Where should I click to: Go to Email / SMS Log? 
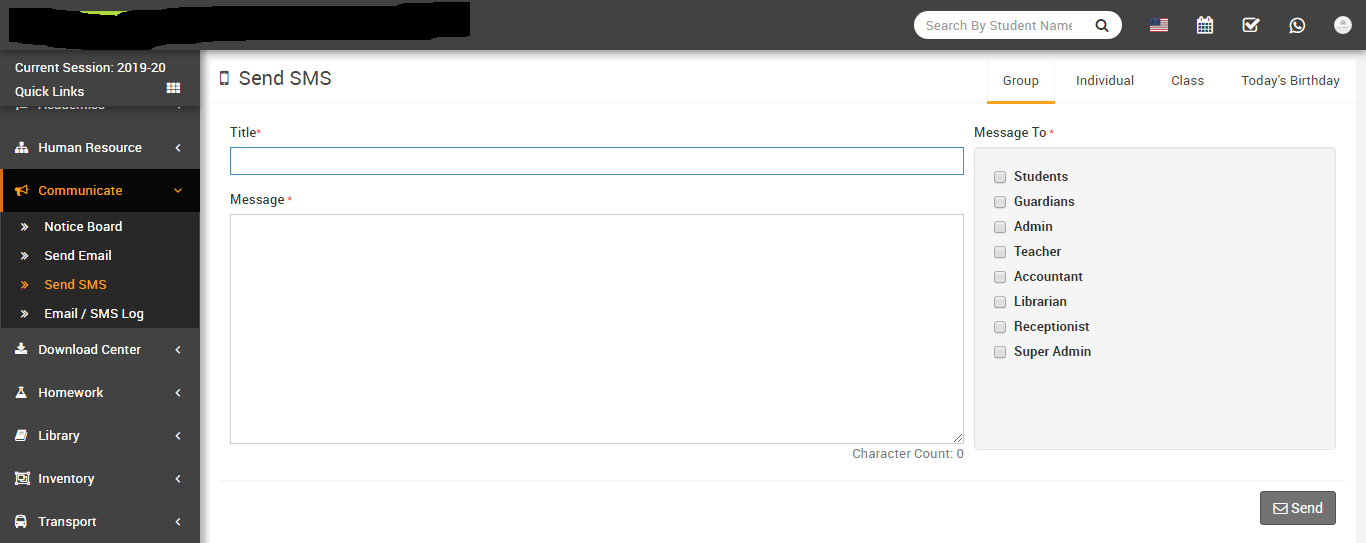tap(94, 313)
